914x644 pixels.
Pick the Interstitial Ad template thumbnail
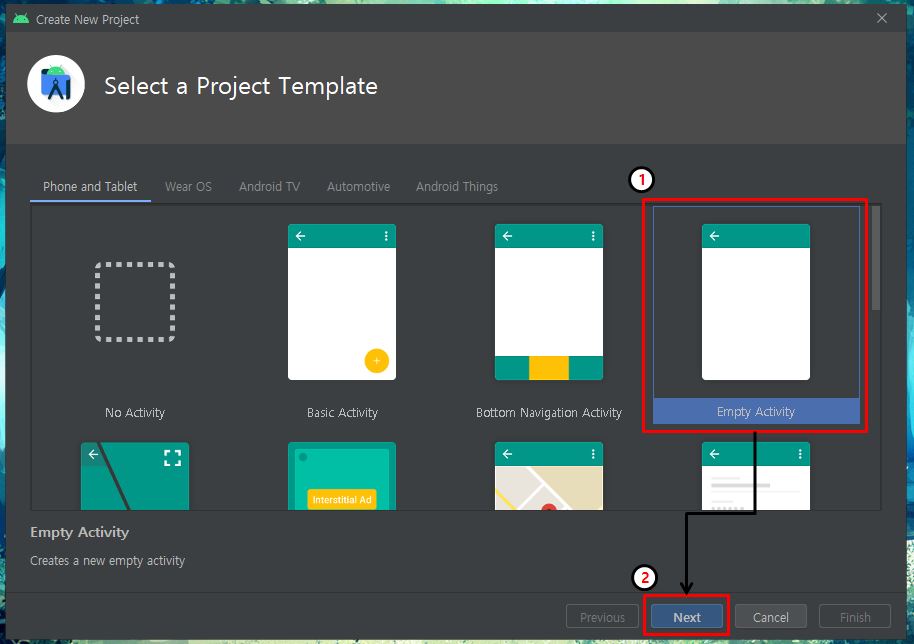342,476
